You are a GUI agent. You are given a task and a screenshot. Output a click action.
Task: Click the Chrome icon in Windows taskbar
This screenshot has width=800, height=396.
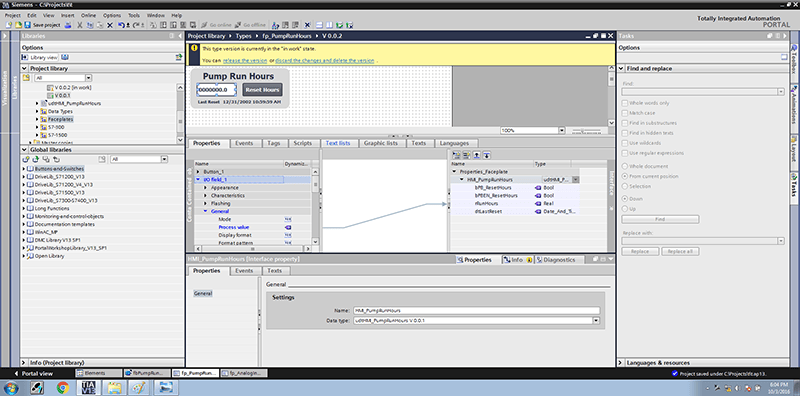tap(63, 387)
